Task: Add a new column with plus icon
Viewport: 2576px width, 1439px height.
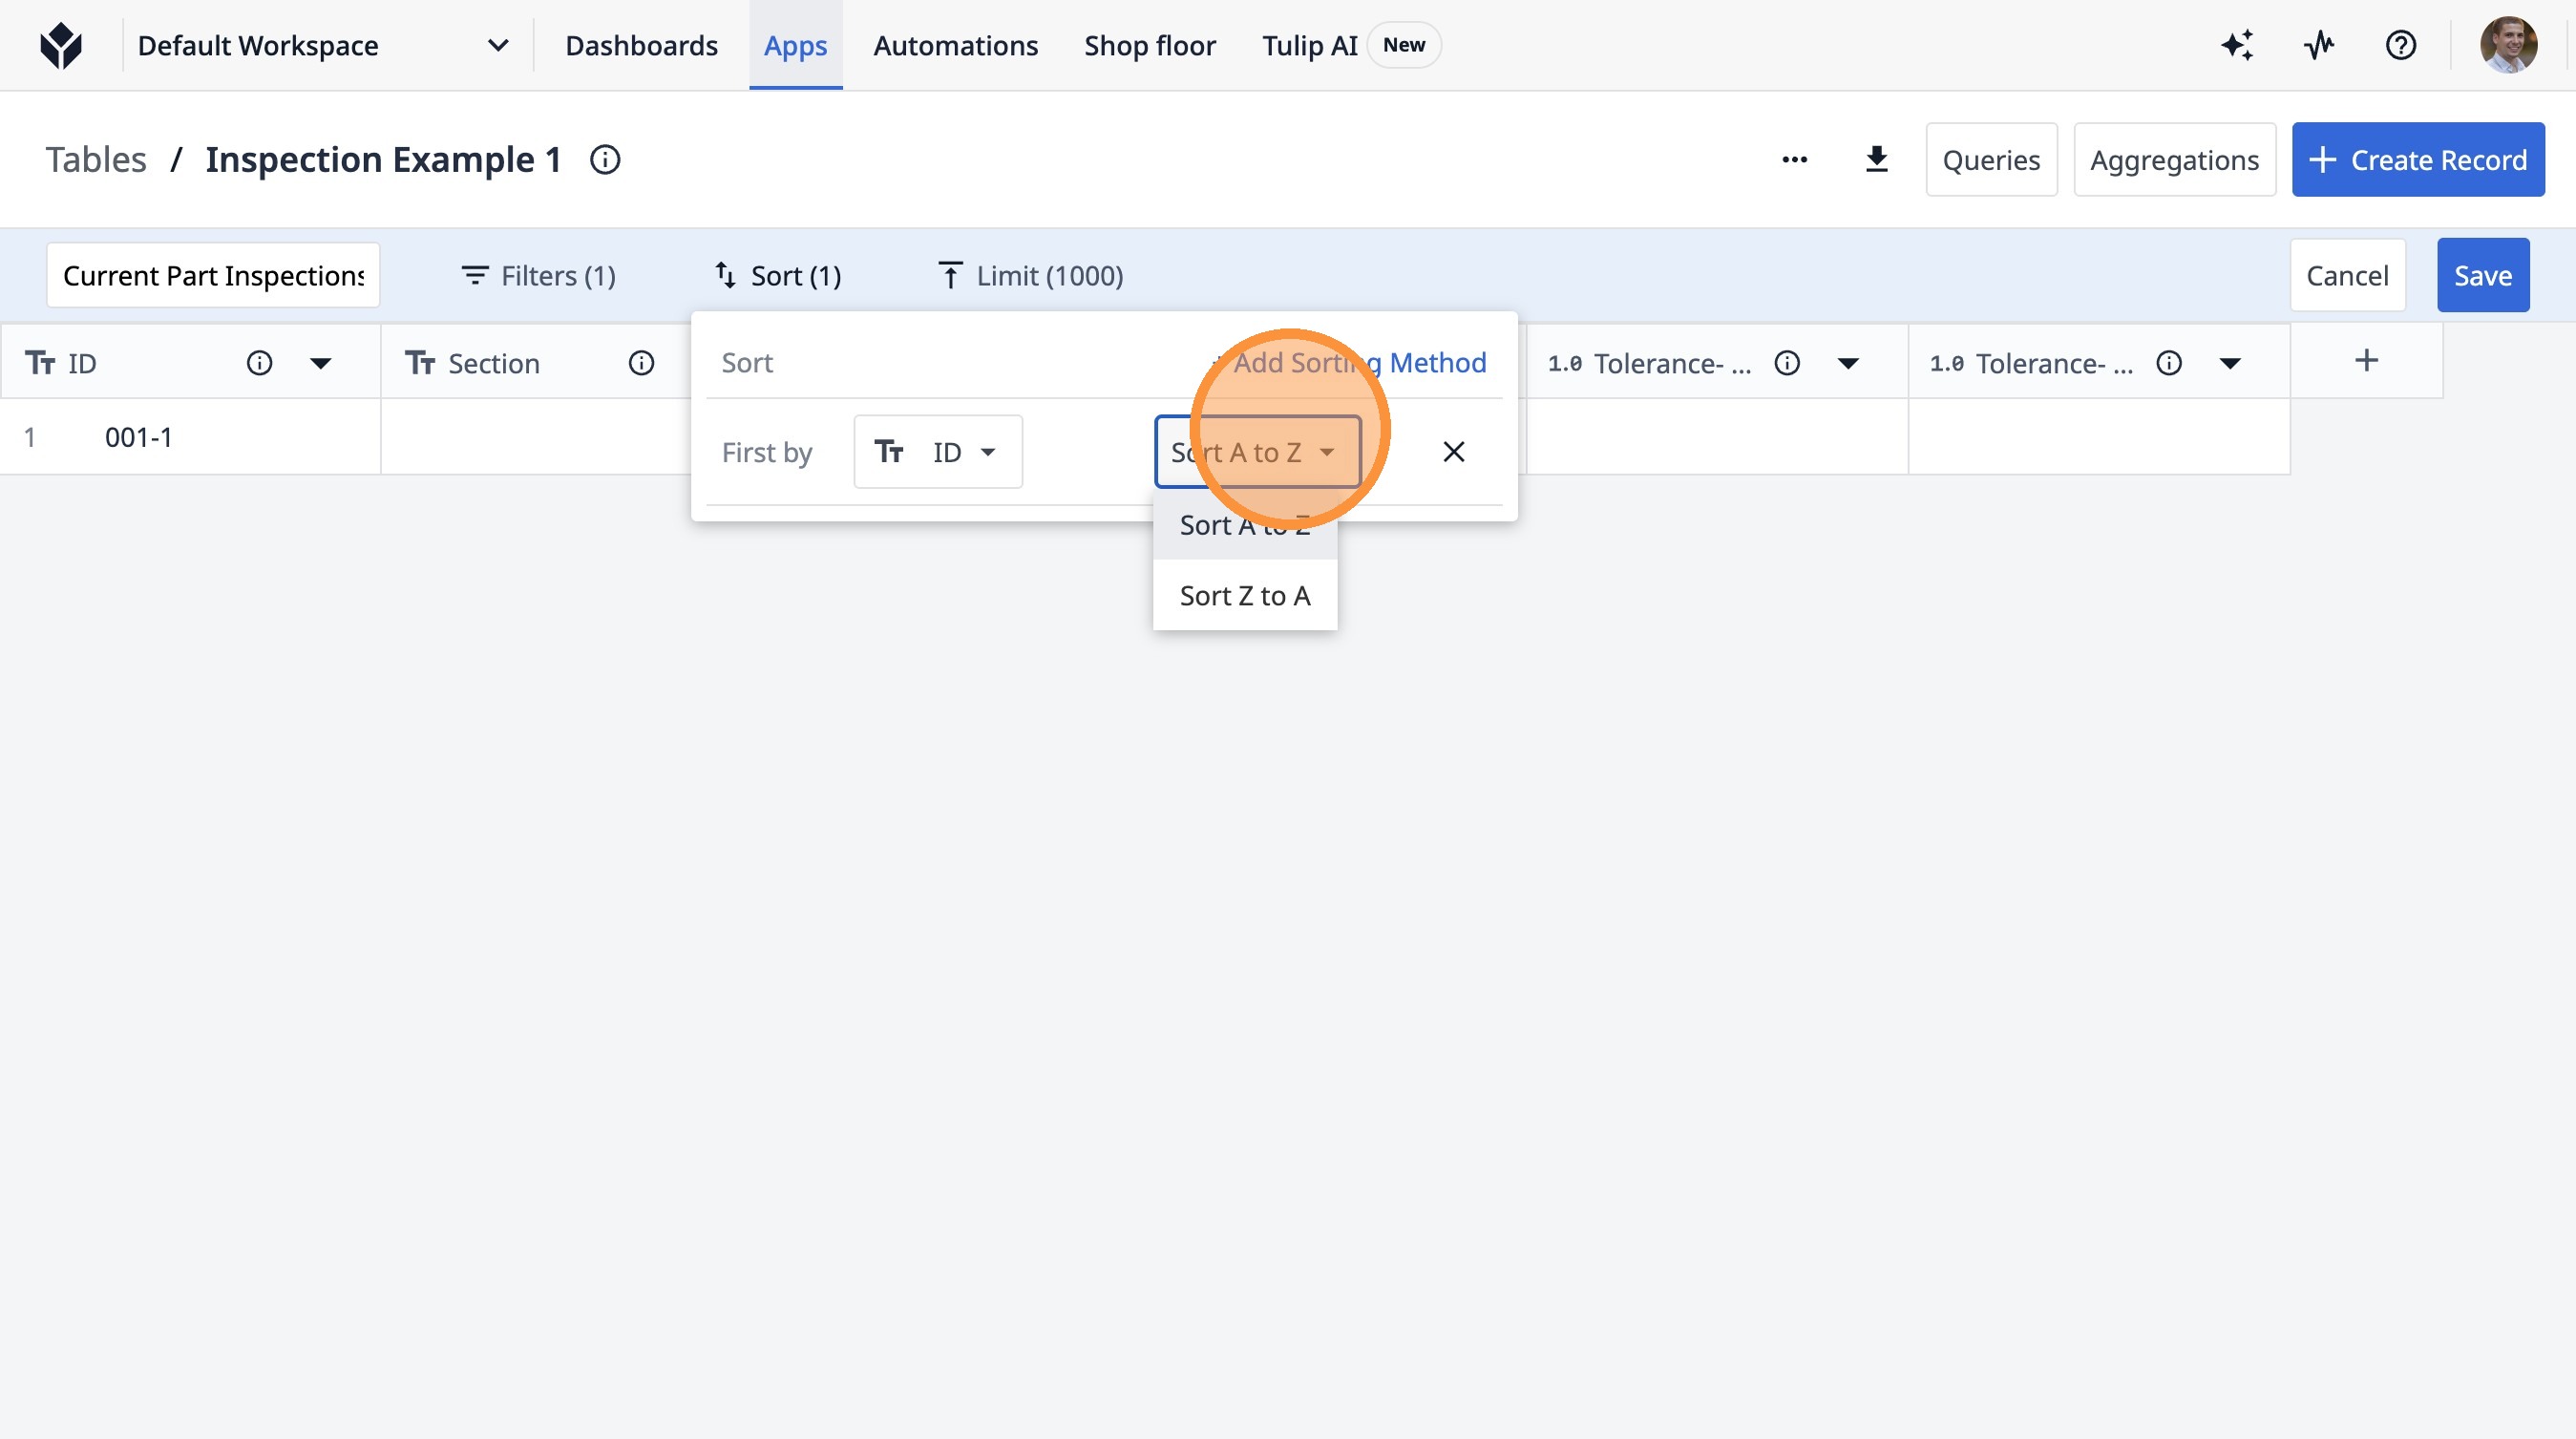Action: coord(2366,361)
